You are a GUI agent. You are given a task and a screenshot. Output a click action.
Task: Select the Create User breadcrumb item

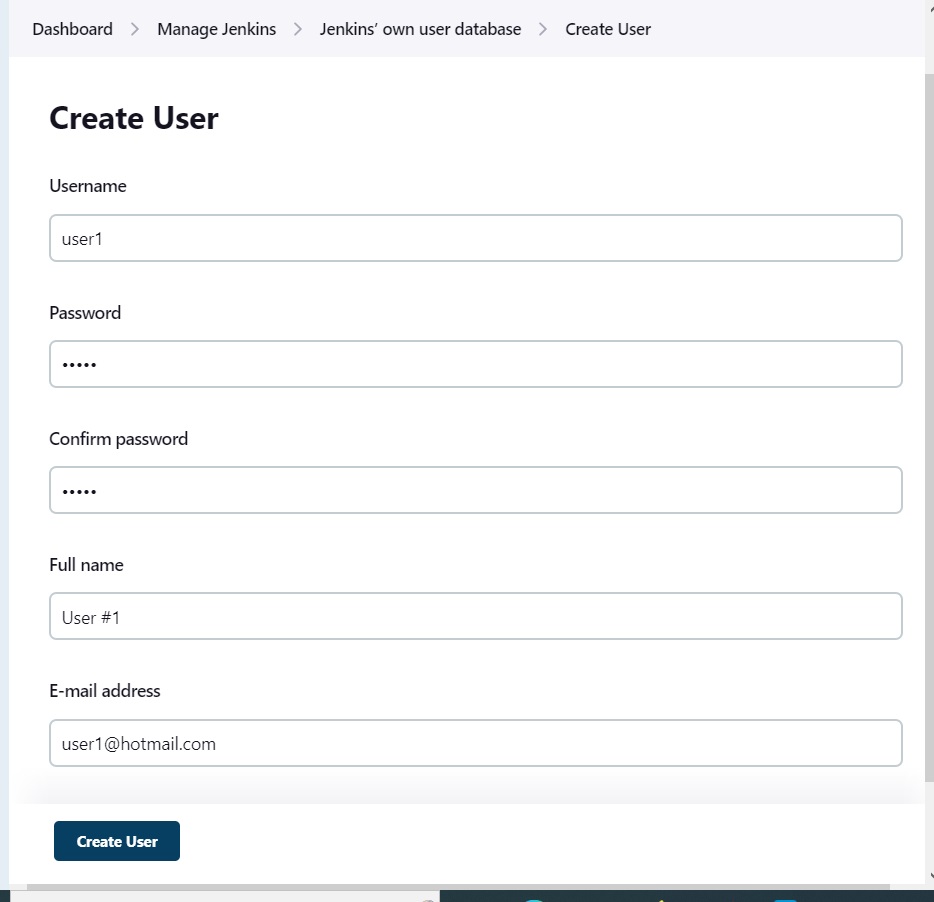[x=608, y=29]
